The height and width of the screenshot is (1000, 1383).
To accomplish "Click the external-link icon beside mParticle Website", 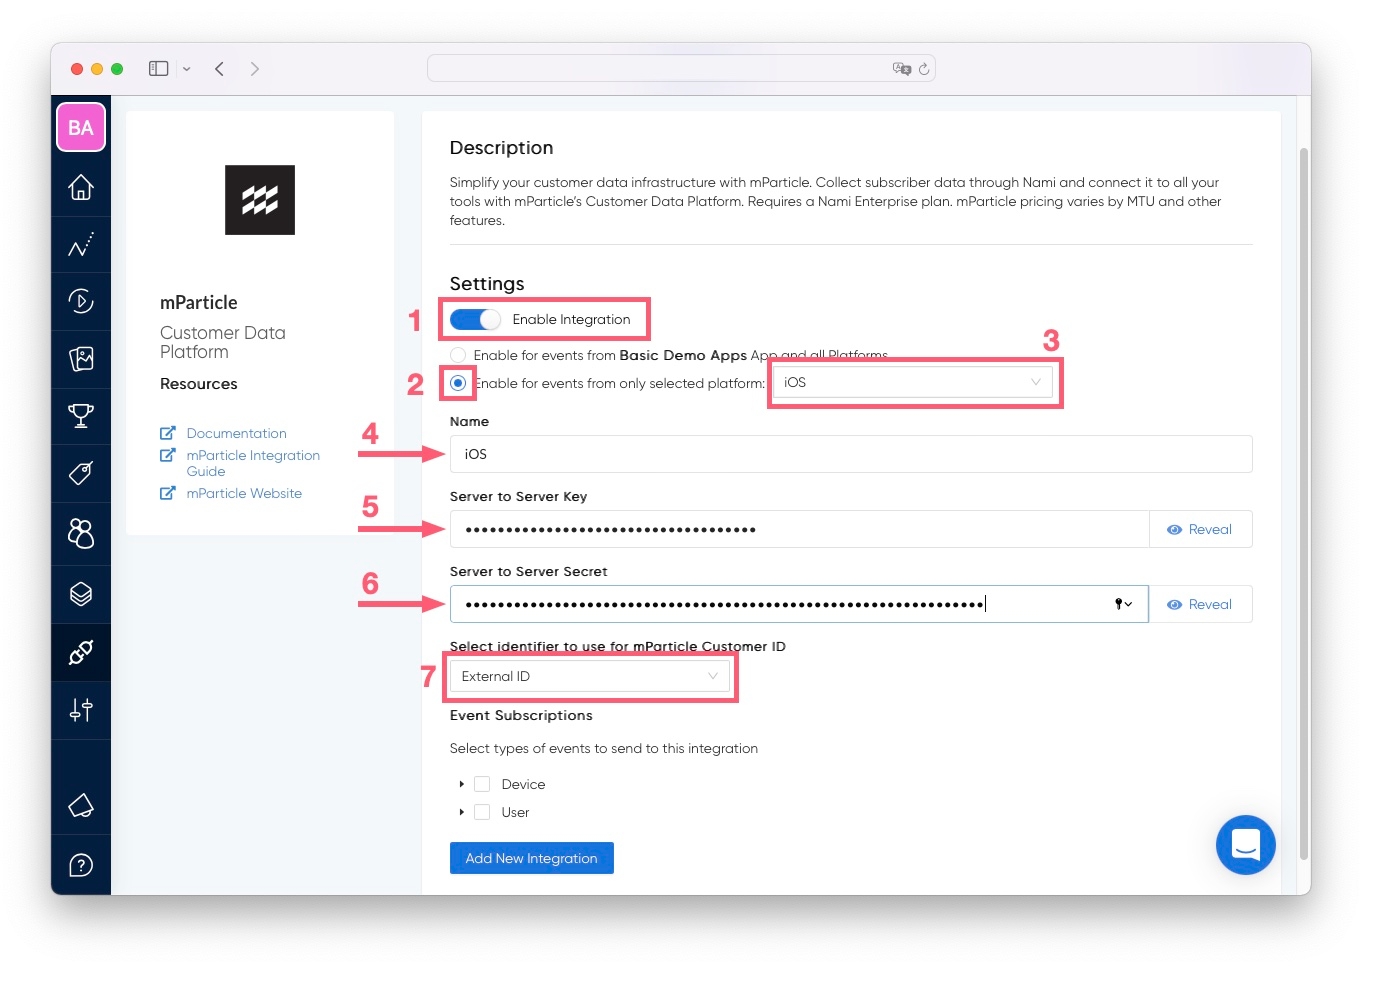I will click(168, 493).
